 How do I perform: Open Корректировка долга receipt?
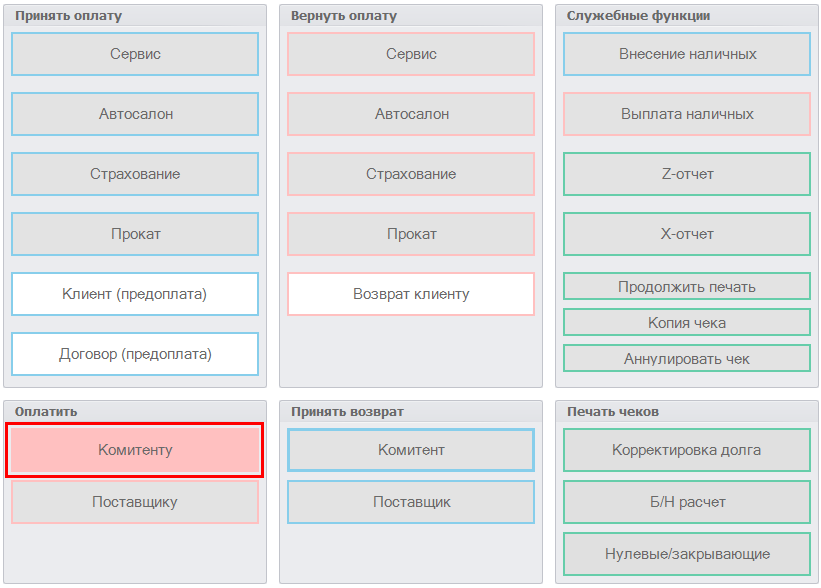(687, 450)
